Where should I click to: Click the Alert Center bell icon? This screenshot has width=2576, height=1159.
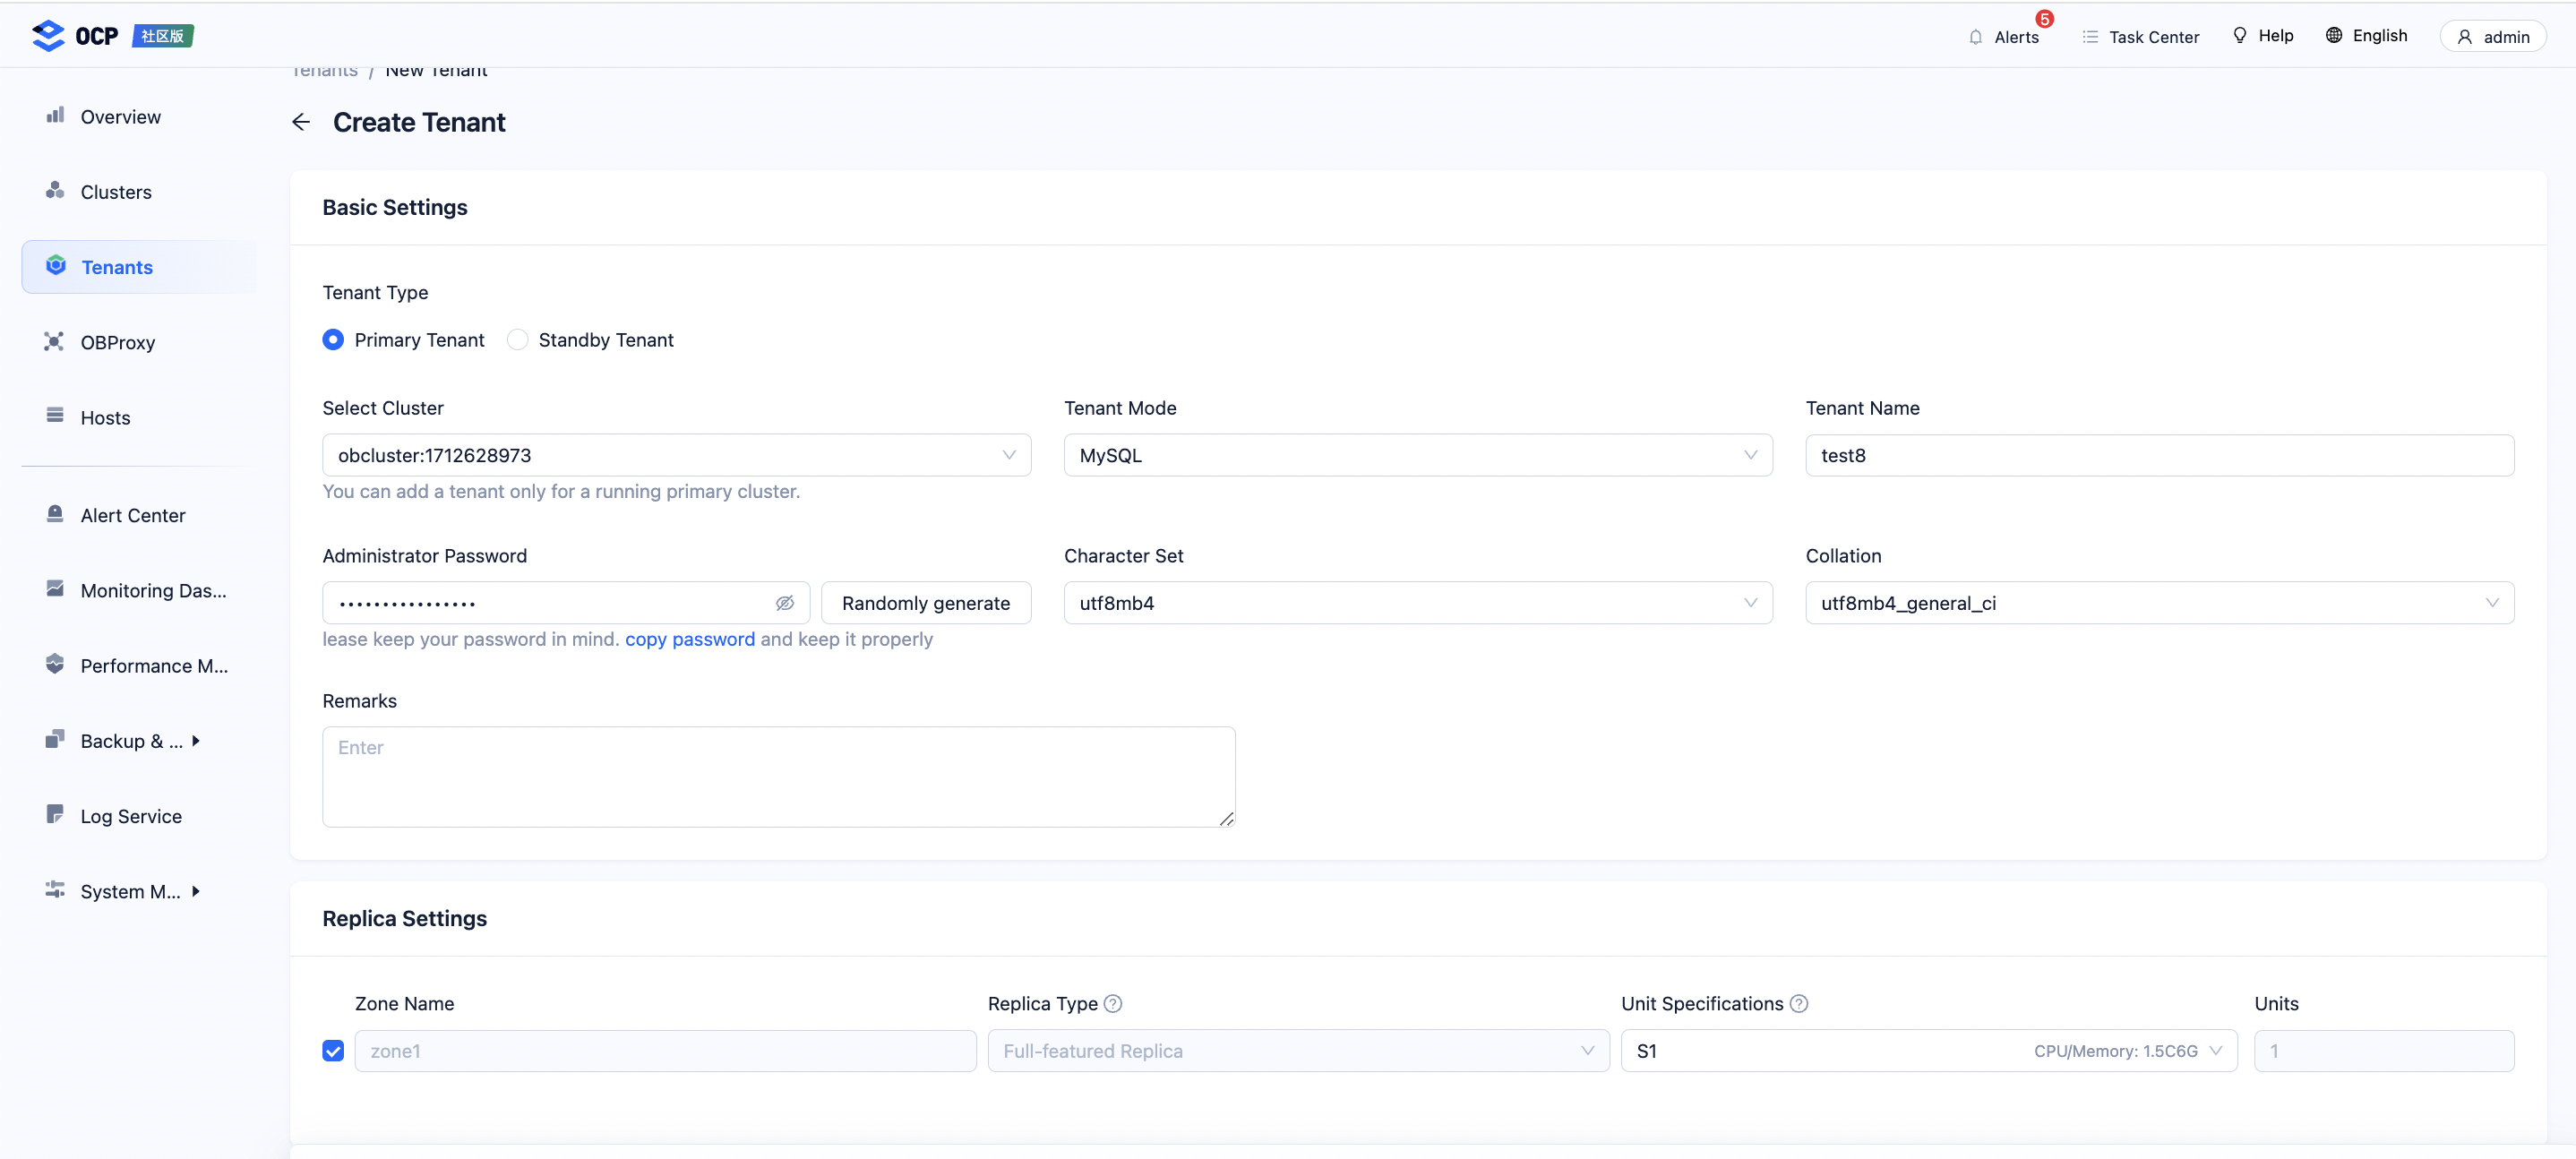(x=55, y=514)
